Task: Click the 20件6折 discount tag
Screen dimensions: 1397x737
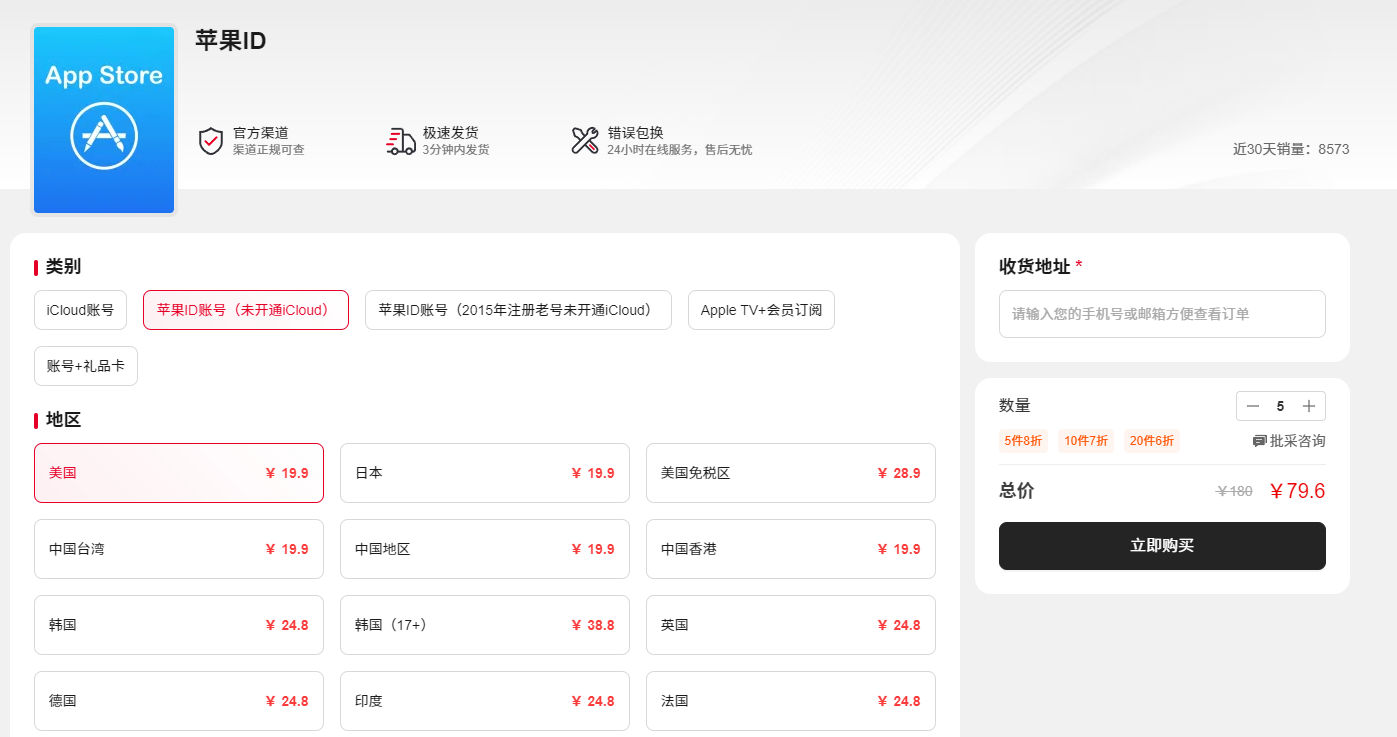Action: pos(1152,441)
